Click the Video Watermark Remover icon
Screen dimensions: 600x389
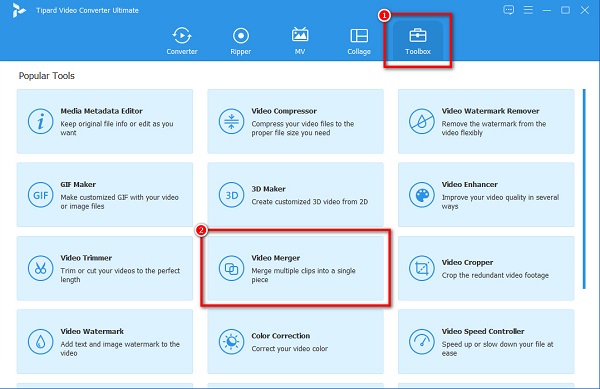click(x=421, y=121)
